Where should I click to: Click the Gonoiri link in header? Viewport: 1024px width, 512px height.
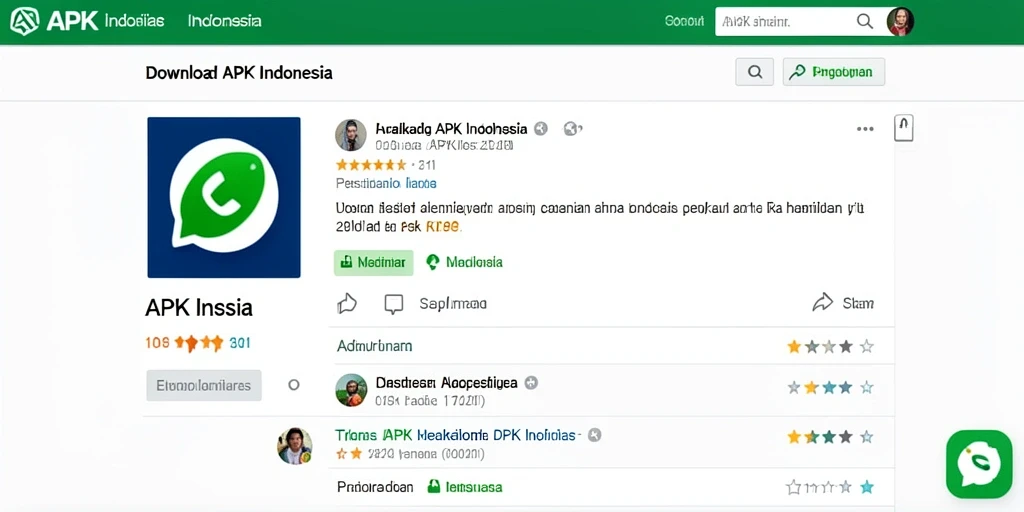click(x=684, y=21)
